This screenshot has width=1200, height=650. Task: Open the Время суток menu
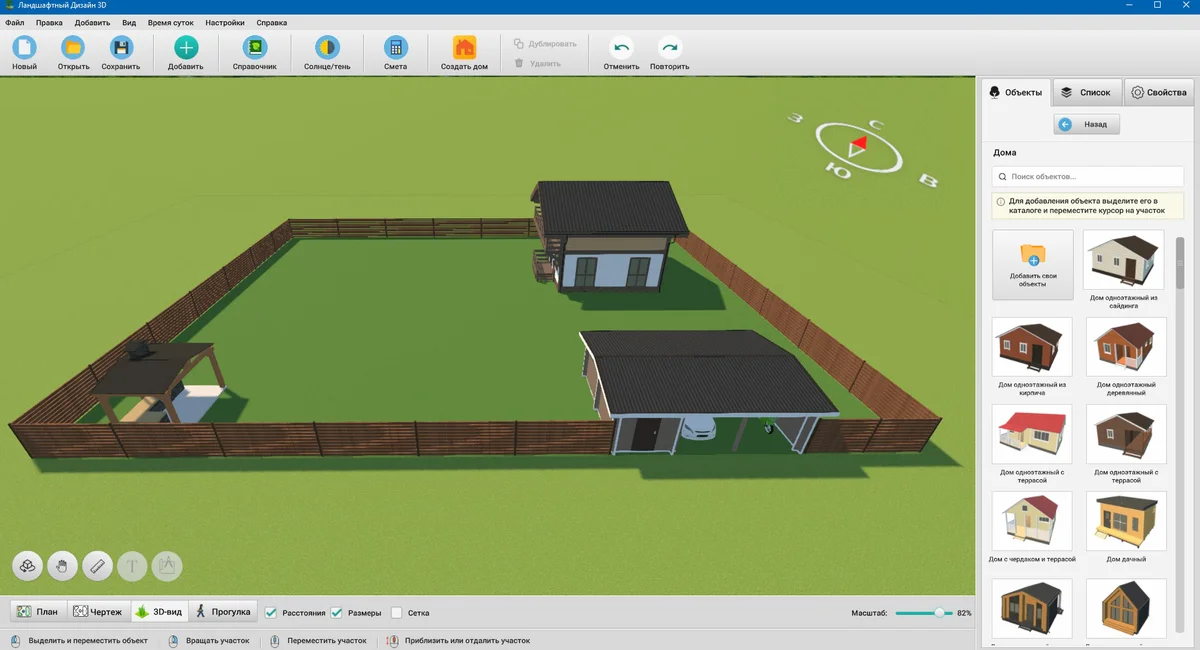(171, 22)
